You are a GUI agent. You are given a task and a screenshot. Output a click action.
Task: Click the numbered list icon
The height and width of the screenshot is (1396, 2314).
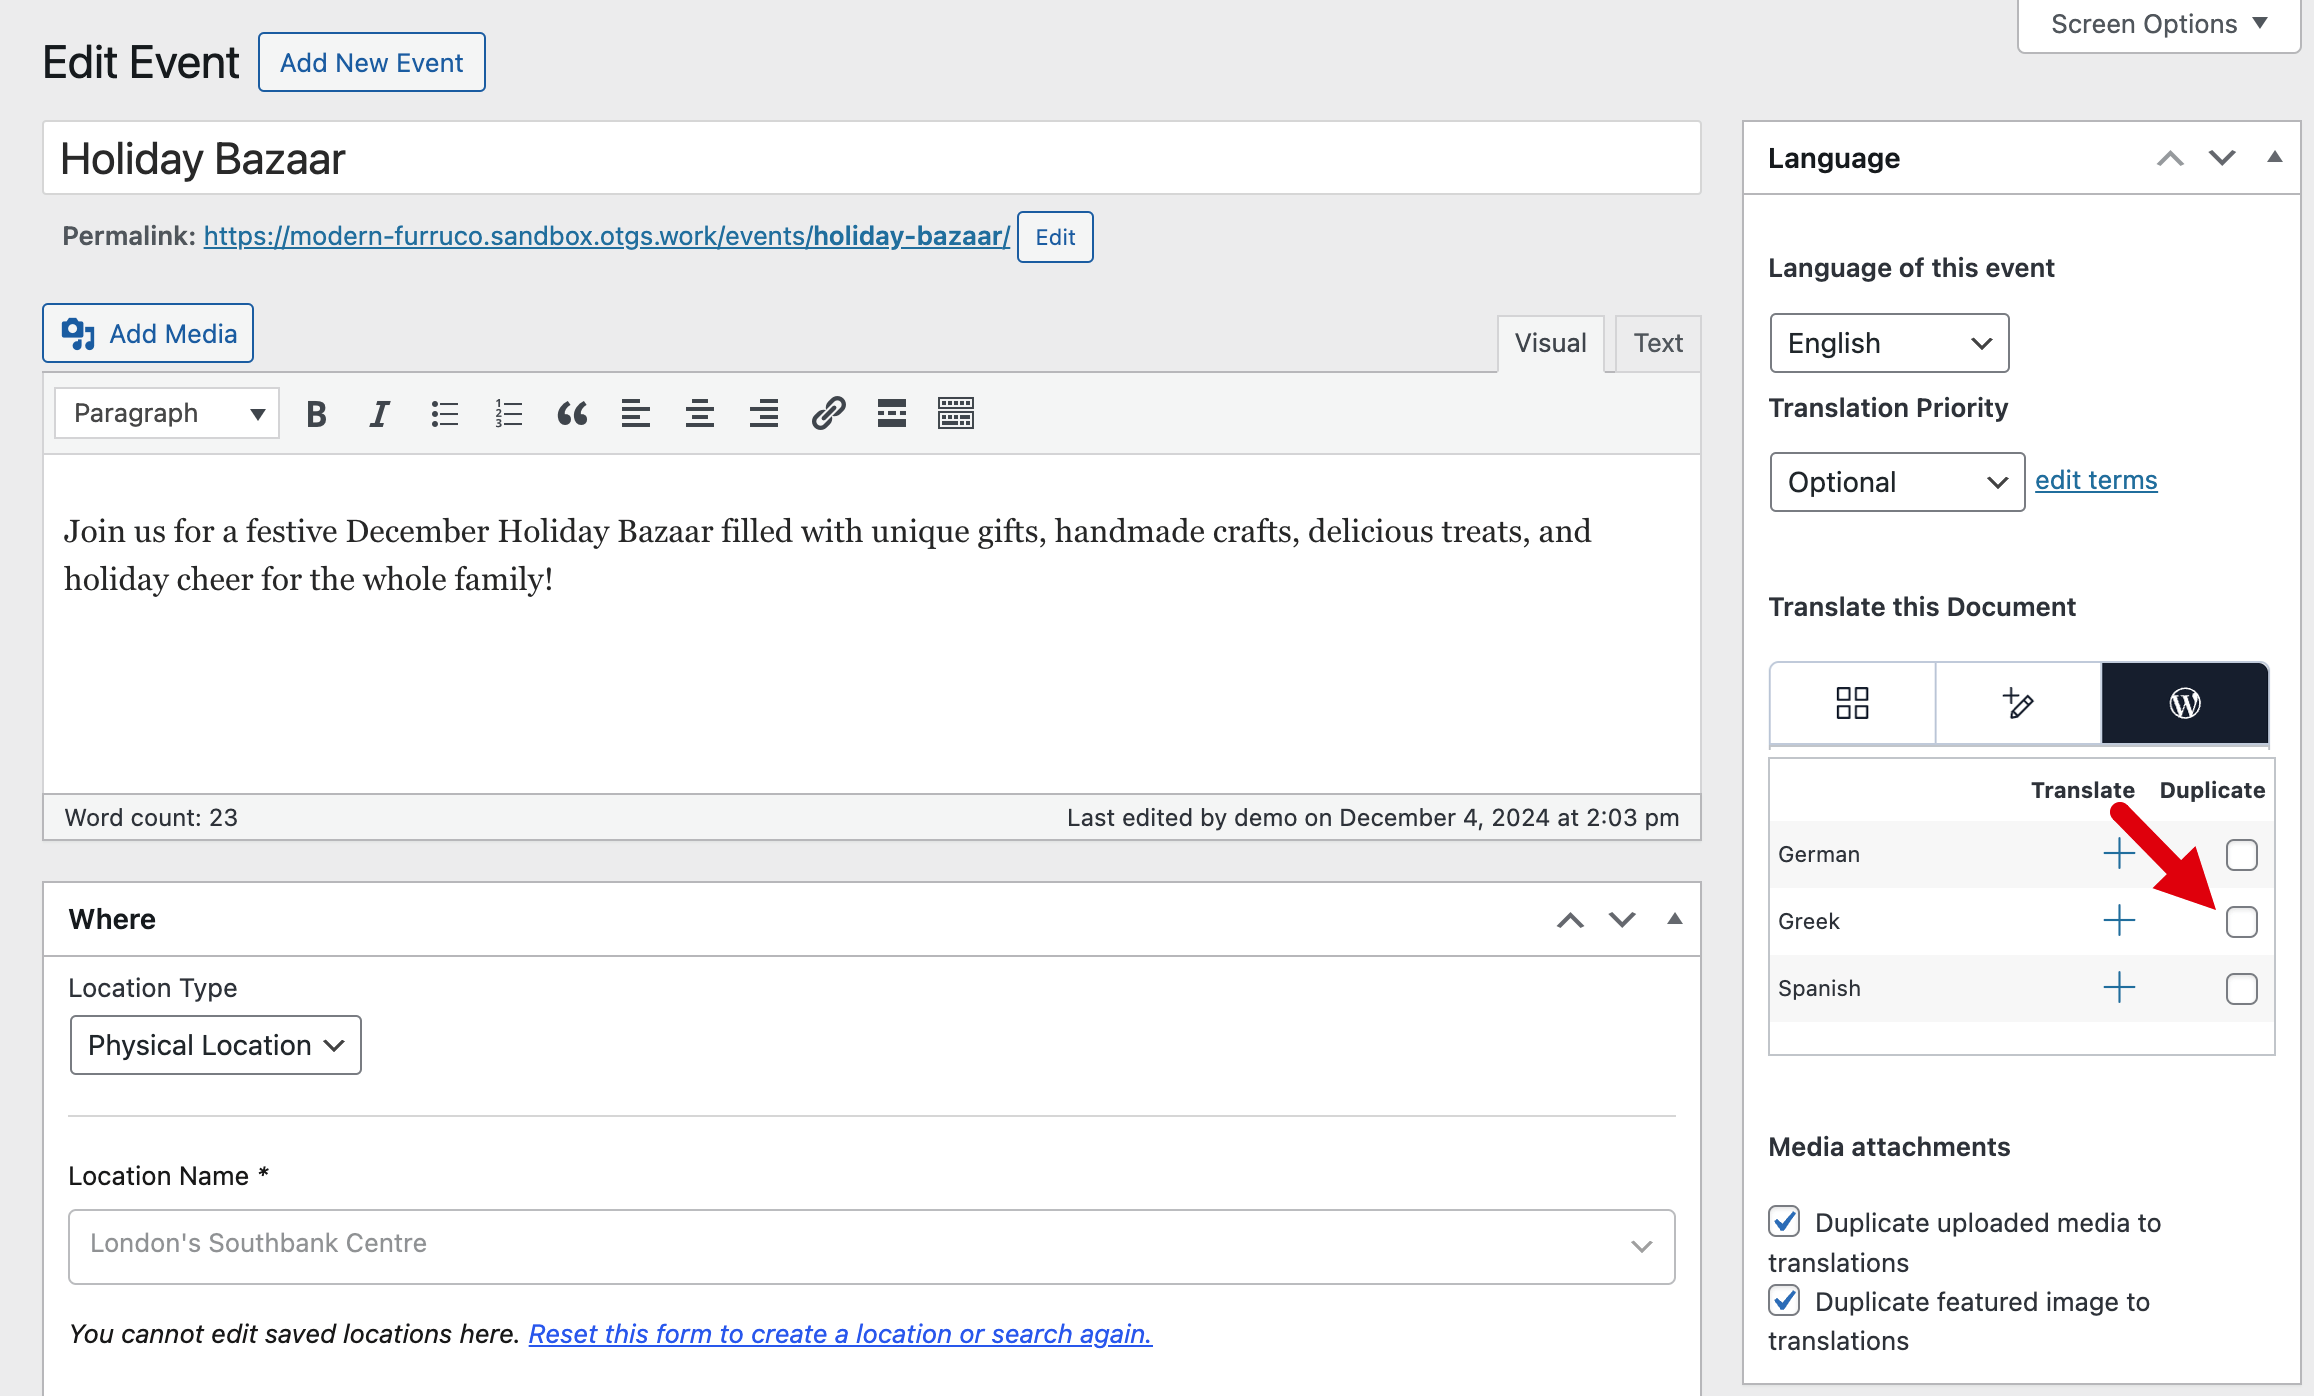508,413
